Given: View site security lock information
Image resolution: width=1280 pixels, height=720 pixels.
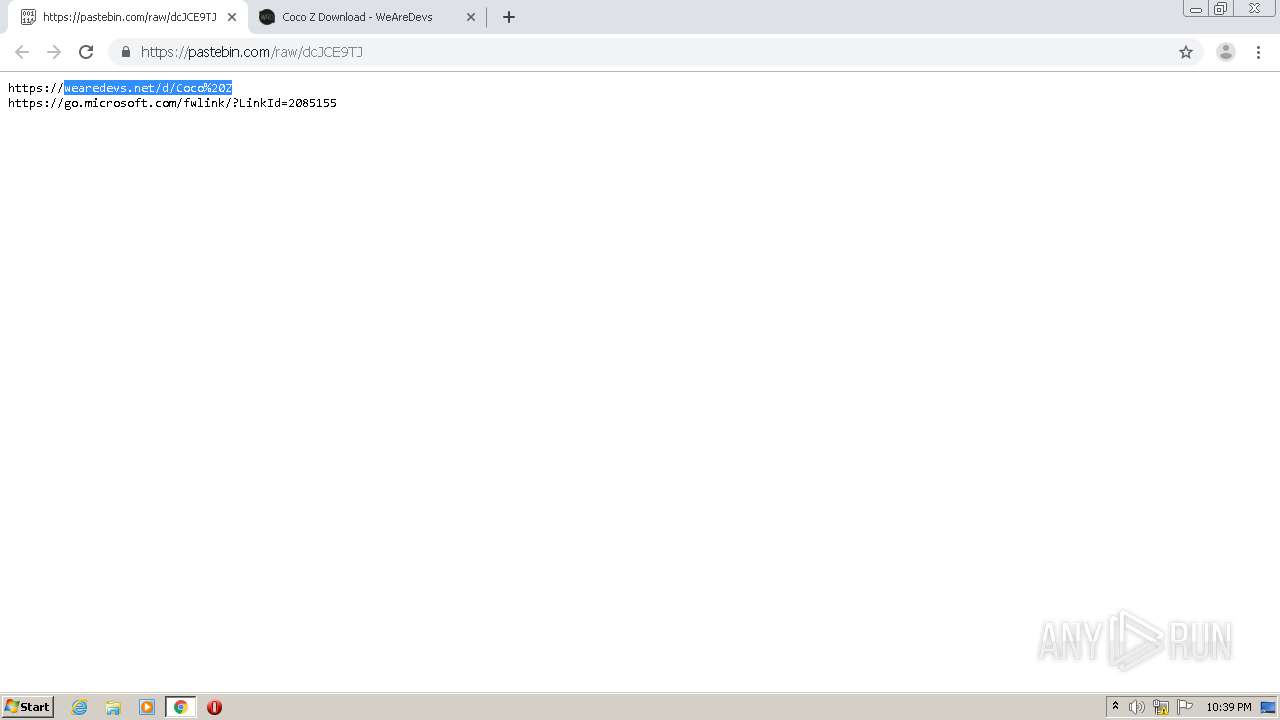Looking at the screenshot, I should click(x=125, y=52).
